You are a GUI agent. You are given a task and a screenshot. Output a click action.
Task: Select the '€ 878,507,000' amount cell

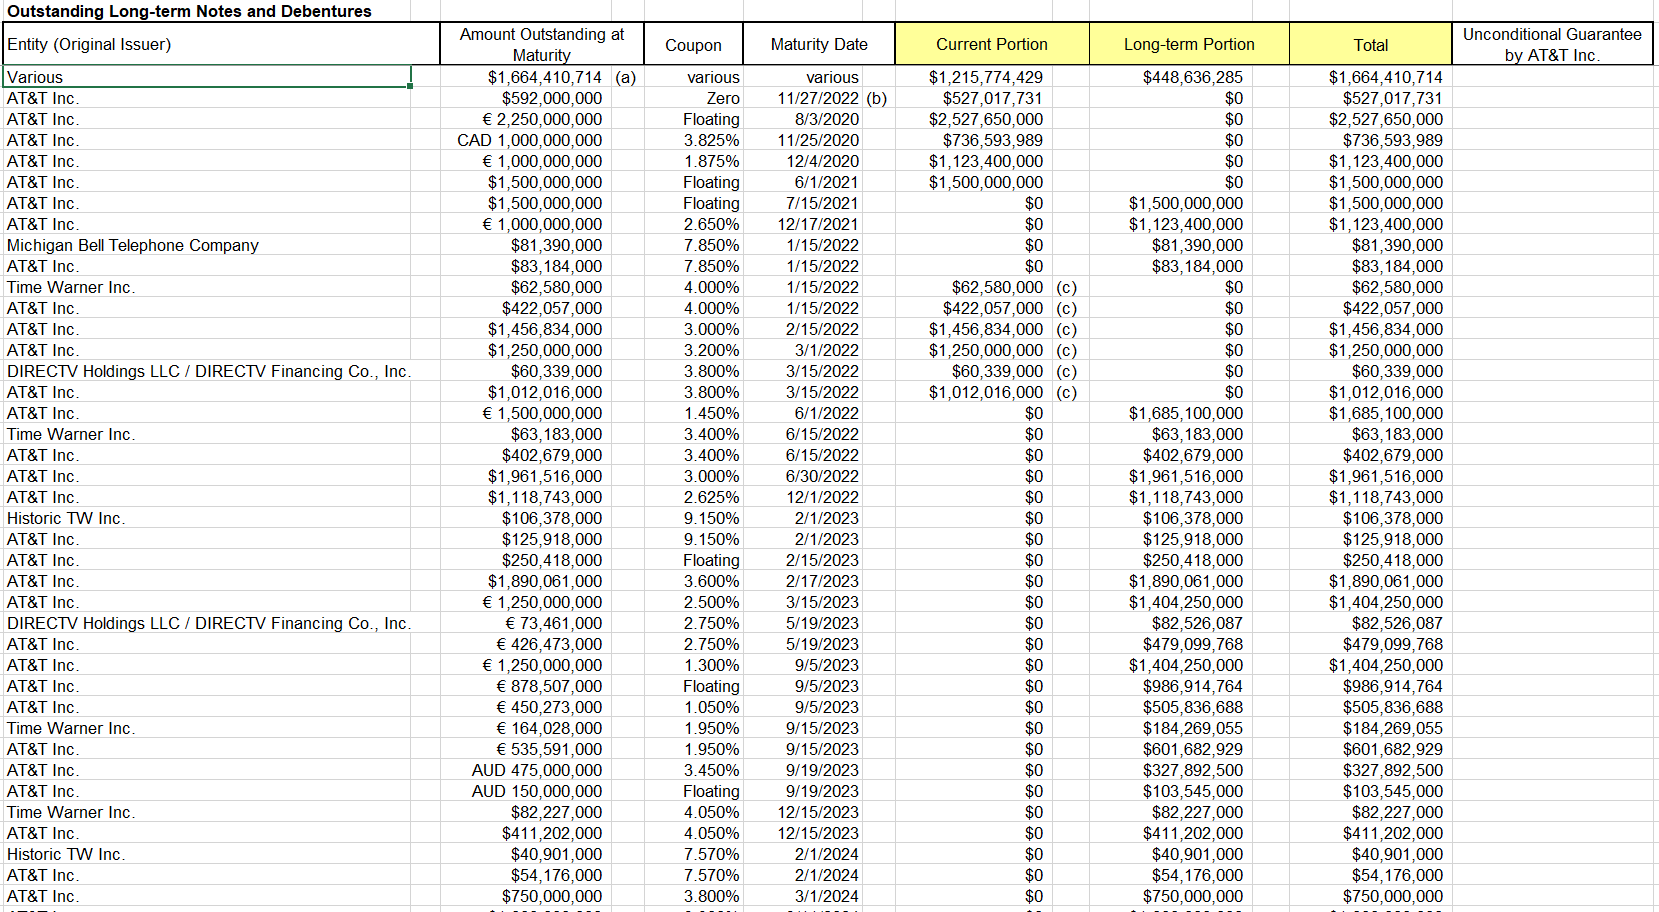[x=525, y=686]
